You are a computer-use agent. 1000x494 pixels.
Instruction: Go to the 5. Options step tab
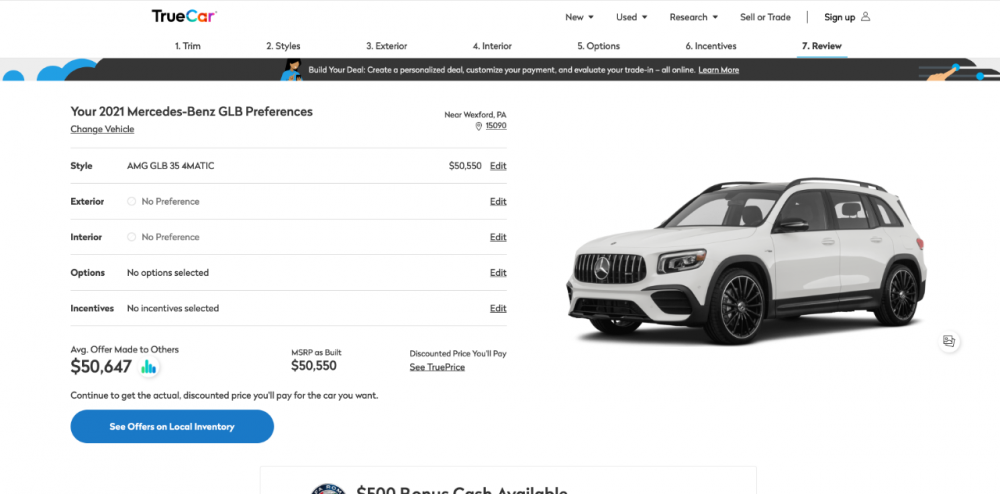pos(598,46)
